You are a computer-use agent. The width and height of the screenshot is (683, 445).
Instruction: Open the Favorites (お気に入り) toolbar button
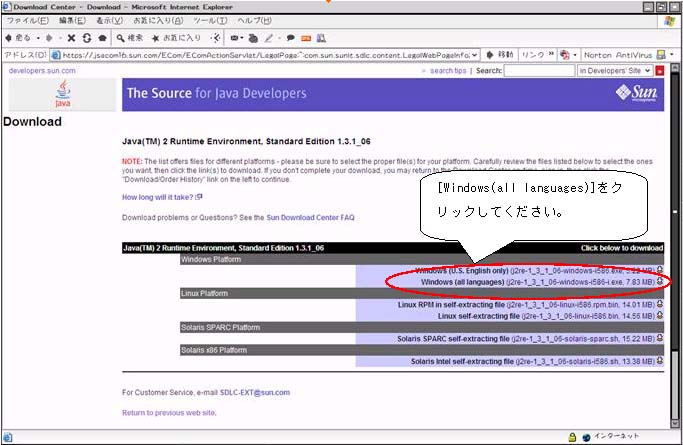[180, 37]
